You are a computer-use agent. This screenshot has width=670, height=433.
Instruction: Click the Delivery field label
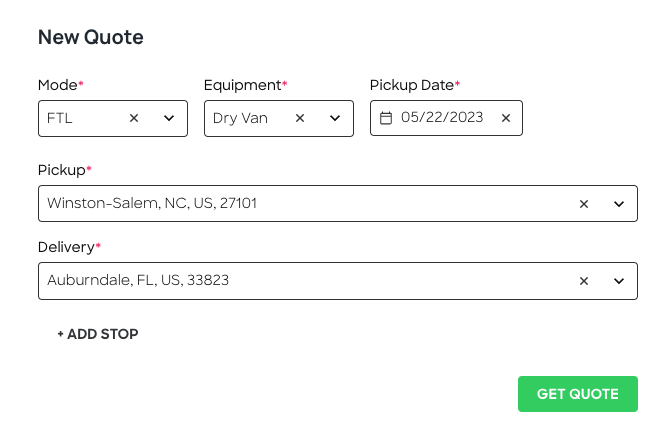(66, 247)
